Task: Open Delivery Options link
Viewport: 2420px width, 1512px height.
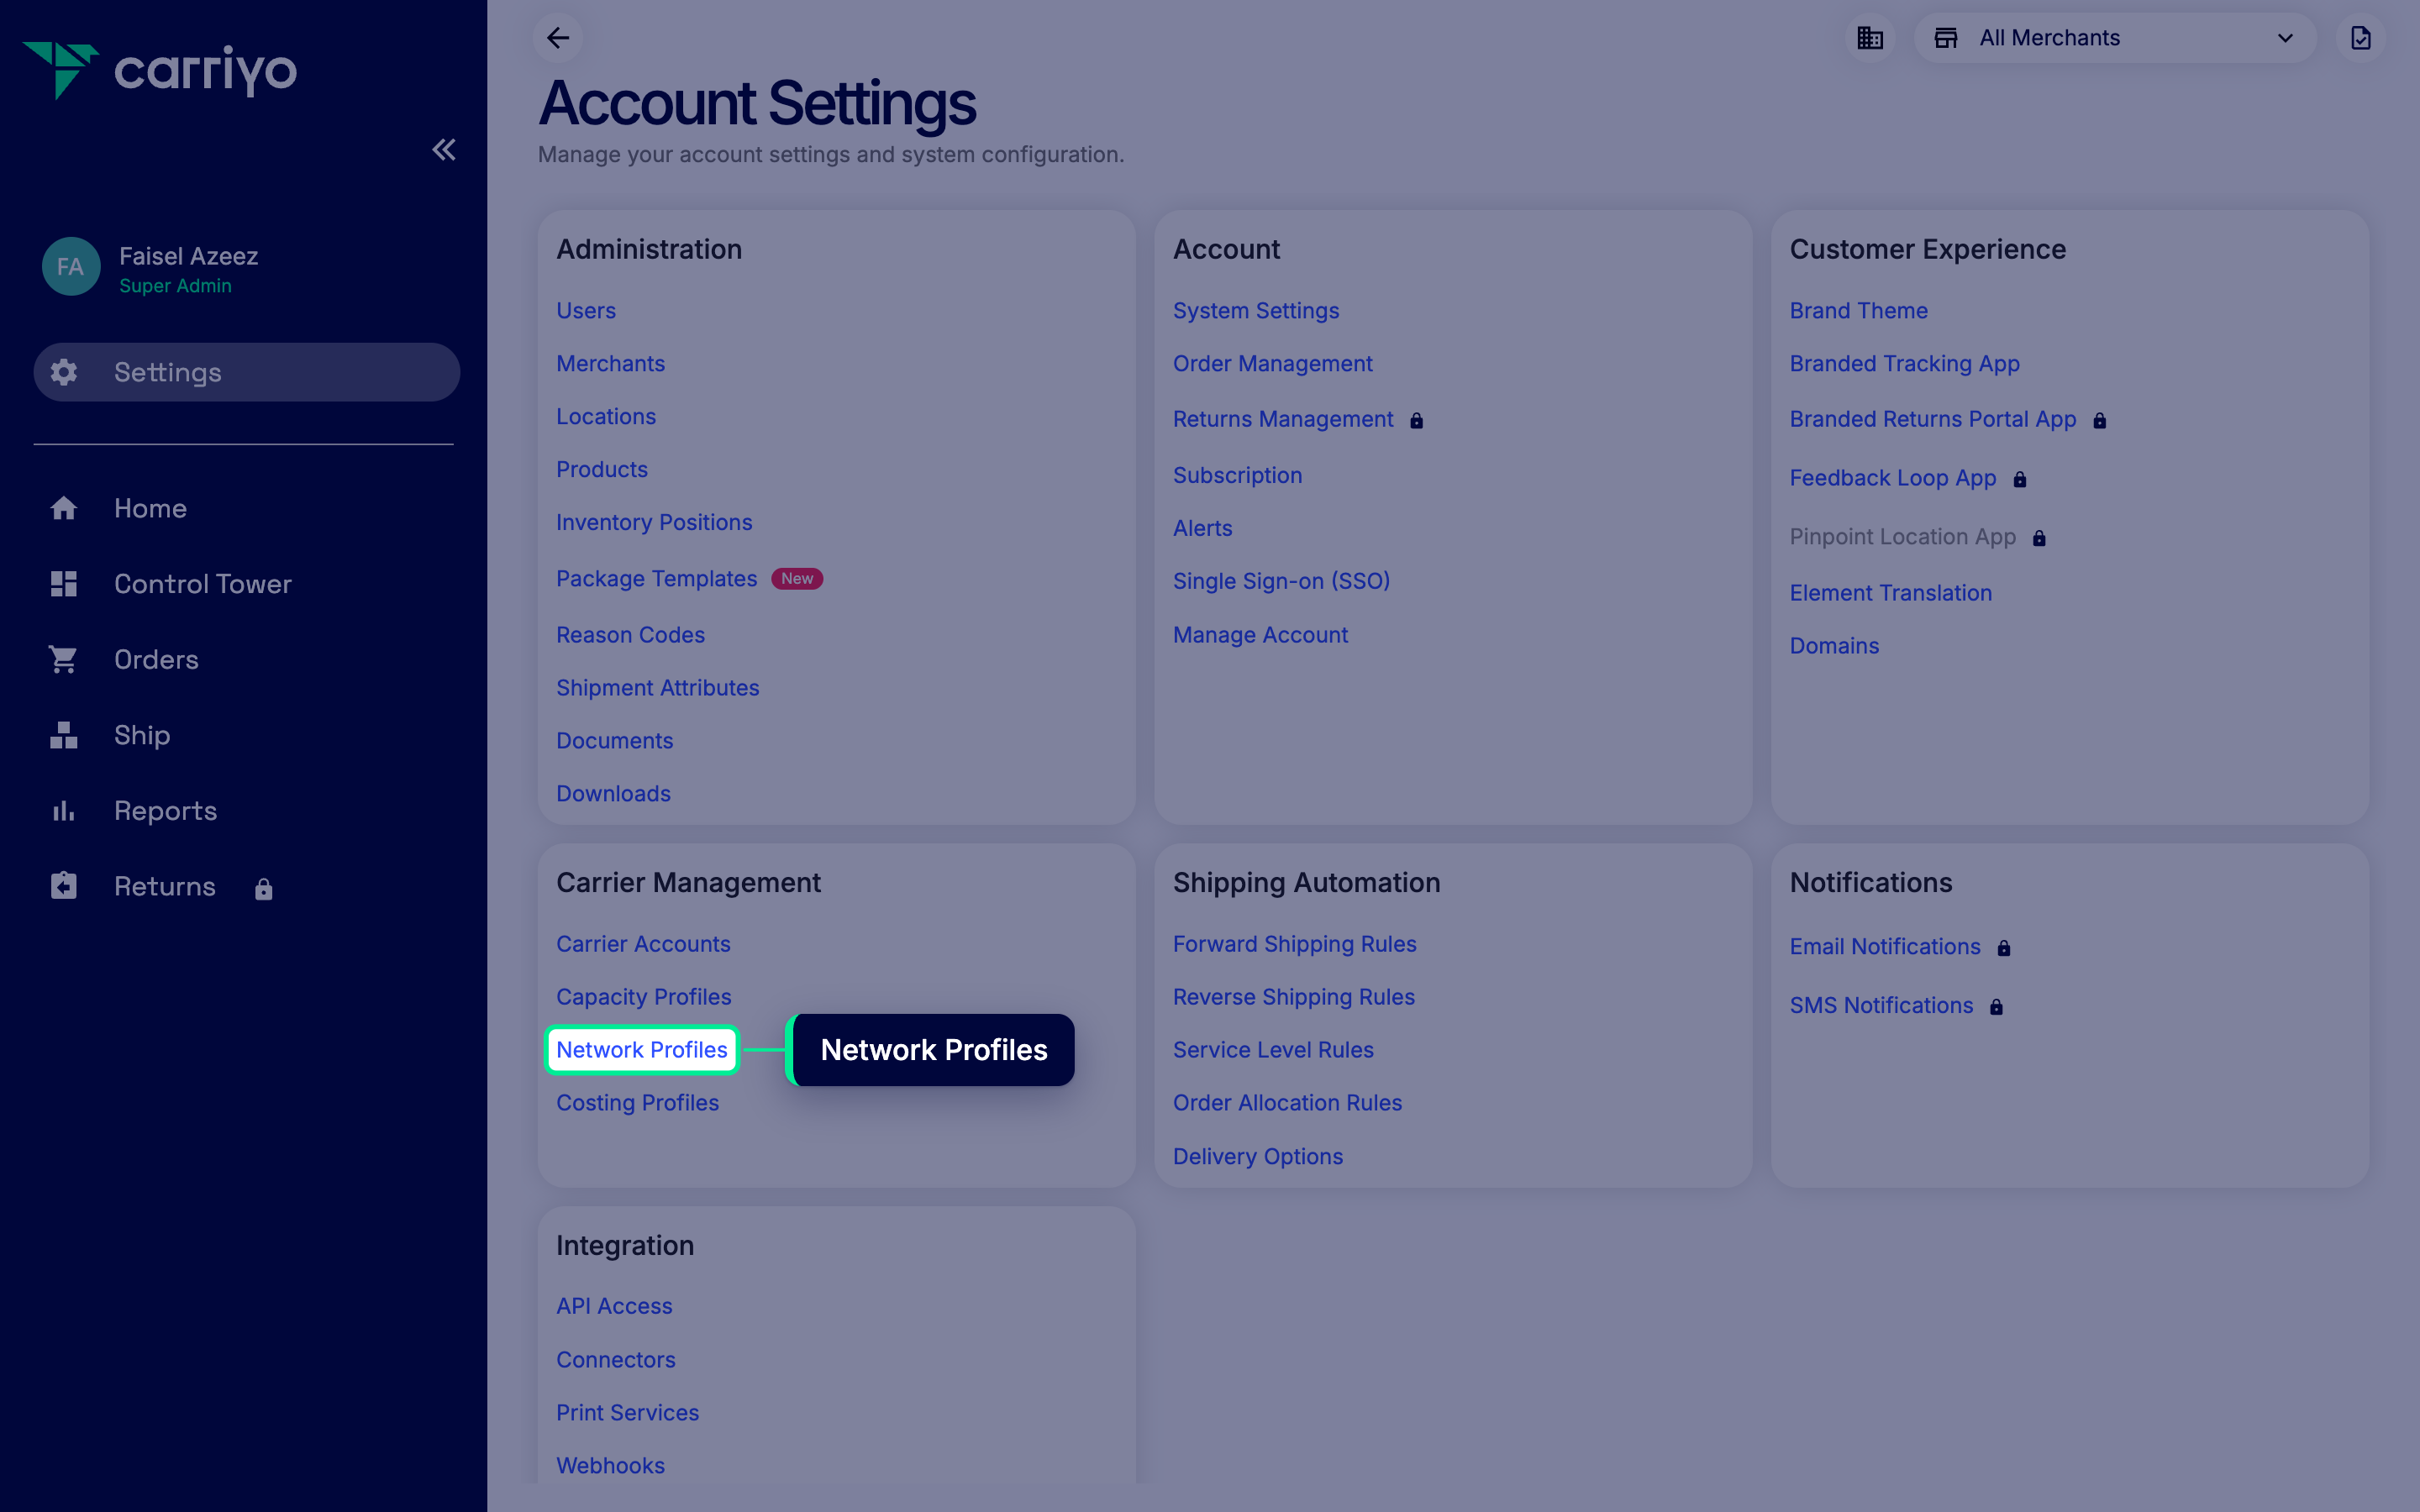Action: pos(1257,1156)
